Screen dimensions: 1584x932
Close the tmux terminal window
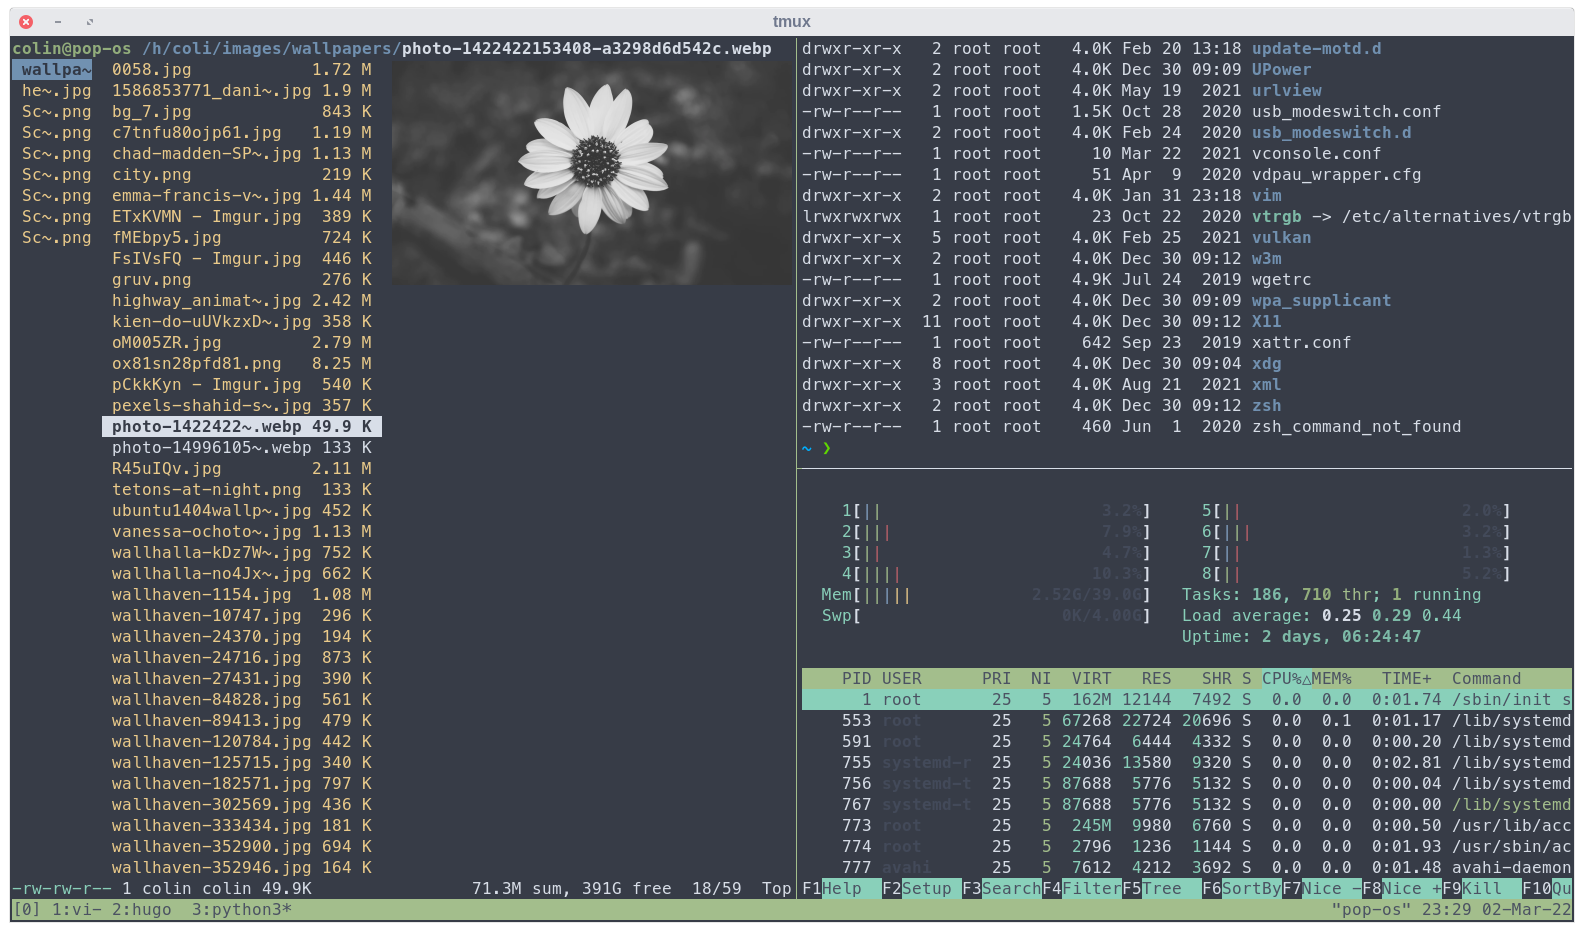click(x=26, y=21)
